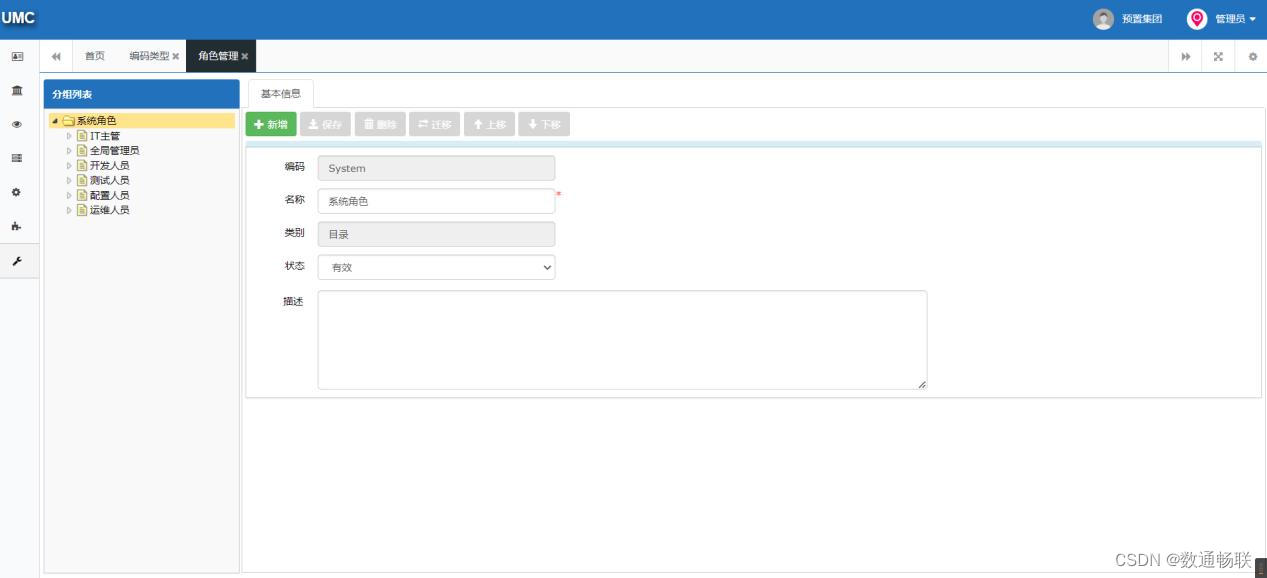Open the 管理员 user menu
The height and width of the screenshot is (578, 1267).
[1235, 19]
